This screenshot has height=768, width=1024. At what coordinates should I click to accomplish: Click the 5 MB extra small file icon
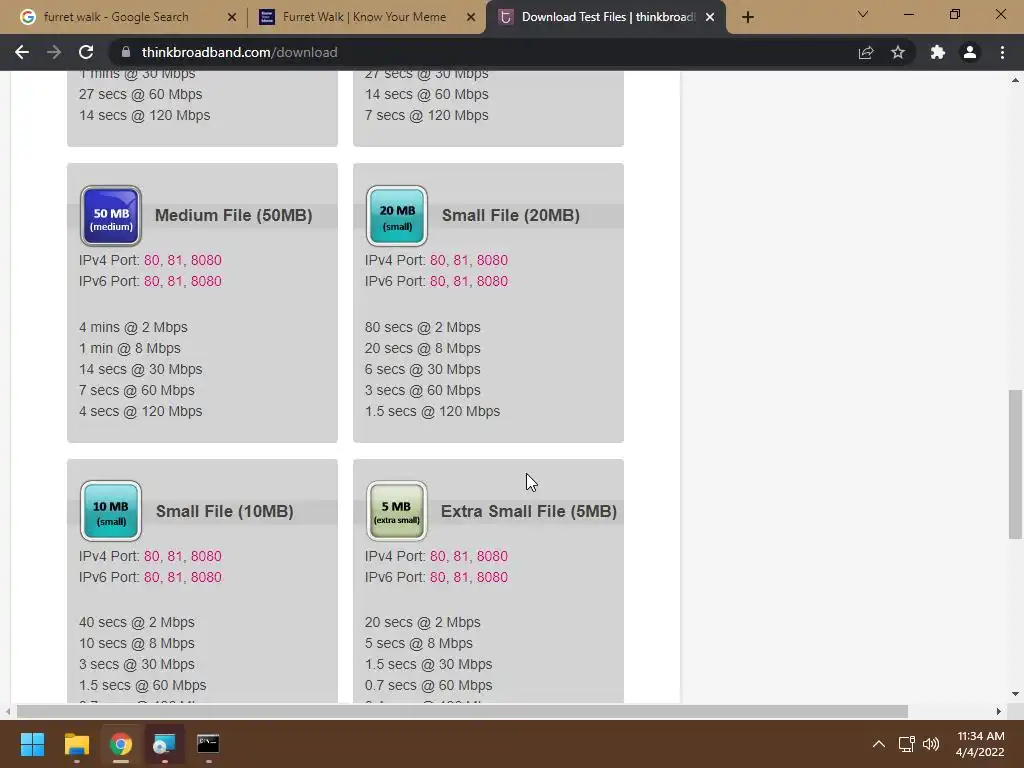coord(397,511)
